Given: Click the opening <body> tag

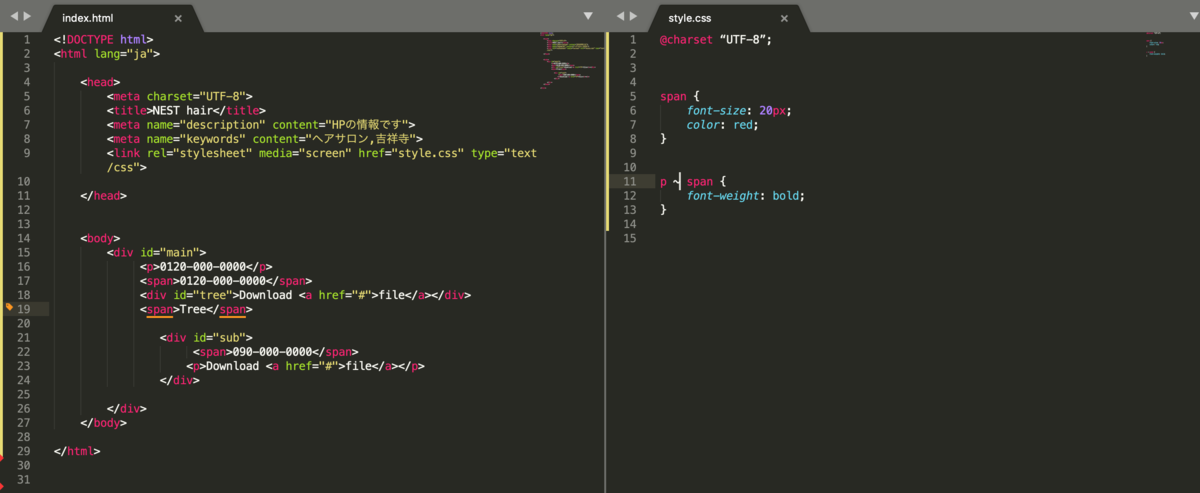Looking at the screenshot, I should (x=100, y=238).
